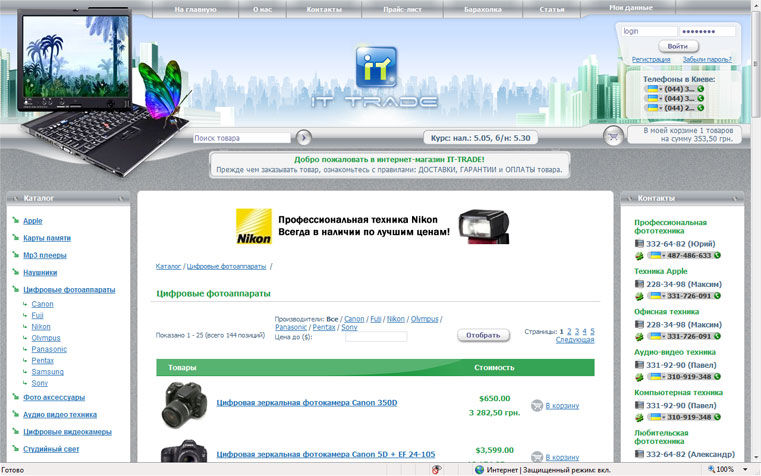Click the Отобрать filter button
The image size is (761, 476).
coord(483,335)
